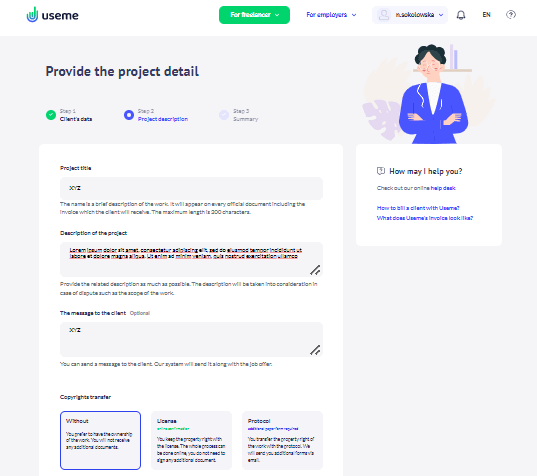Go to Project description step tab
Image resolution: width=537 pixels, height=476 pixels.
point(163,119)
